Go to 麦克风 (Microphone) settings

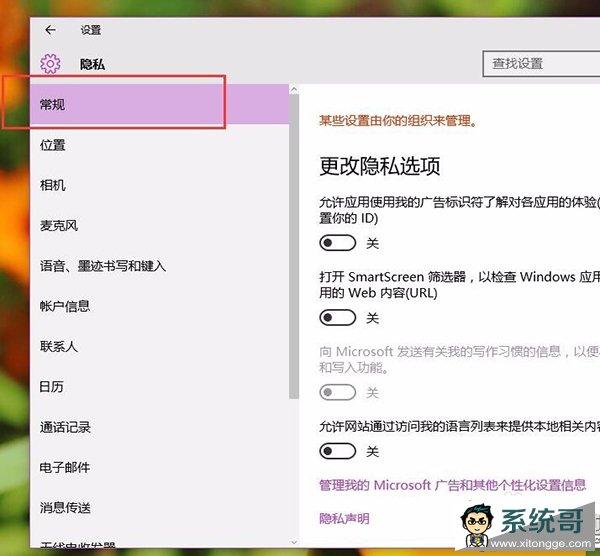[x=59, y=226]
